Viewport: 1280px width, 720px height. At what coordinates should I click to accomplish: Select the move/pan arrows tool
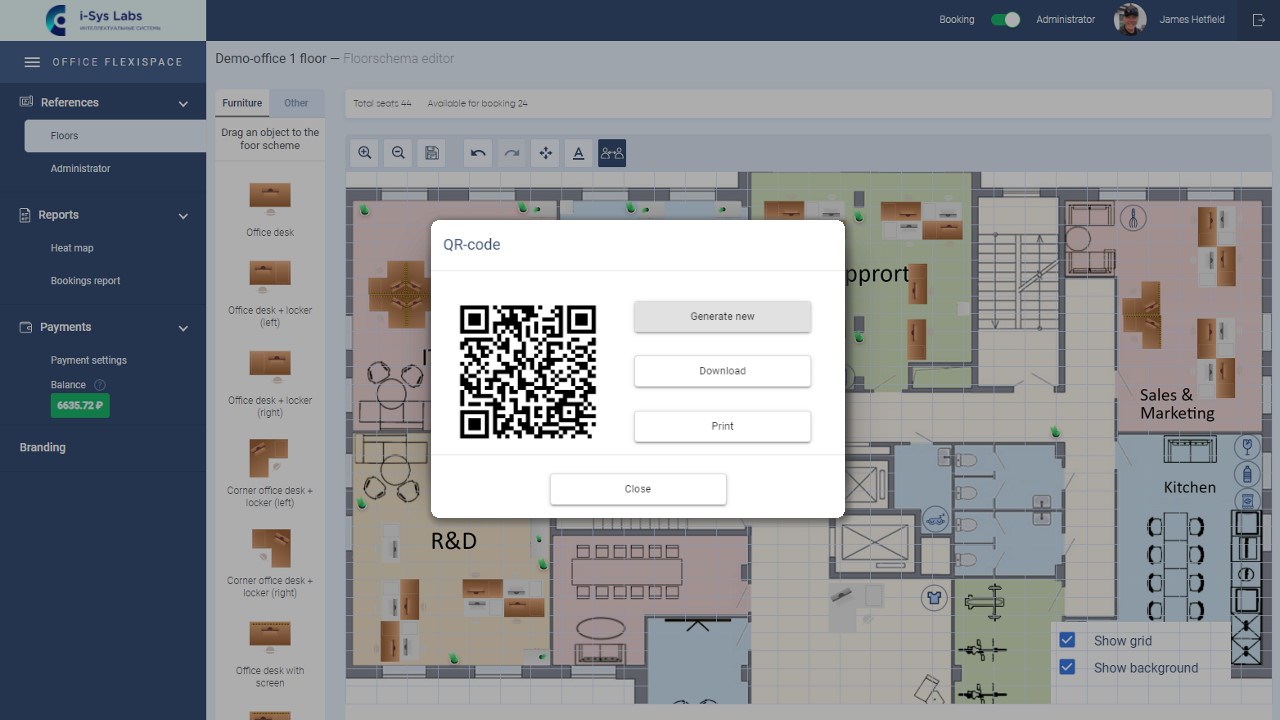point(546,153)
